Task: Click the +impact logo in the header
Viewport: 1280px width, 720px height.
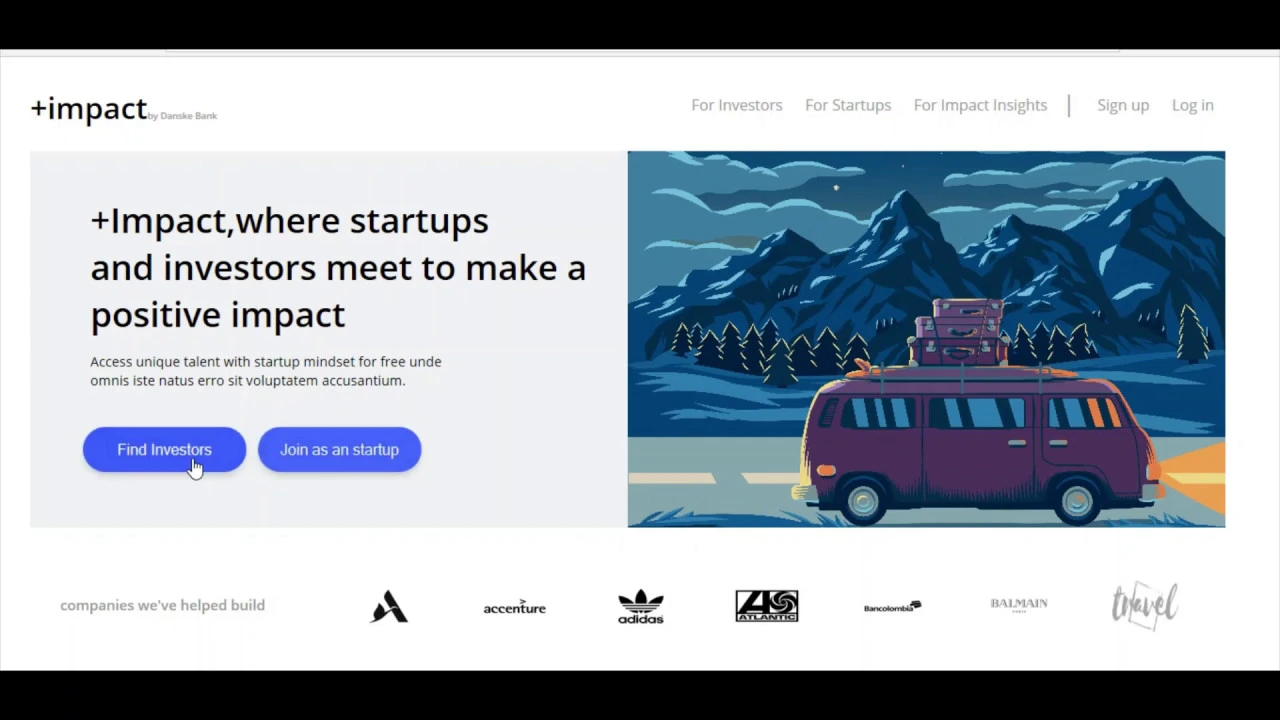Action: pyautogui.click(x=89, y=108)
